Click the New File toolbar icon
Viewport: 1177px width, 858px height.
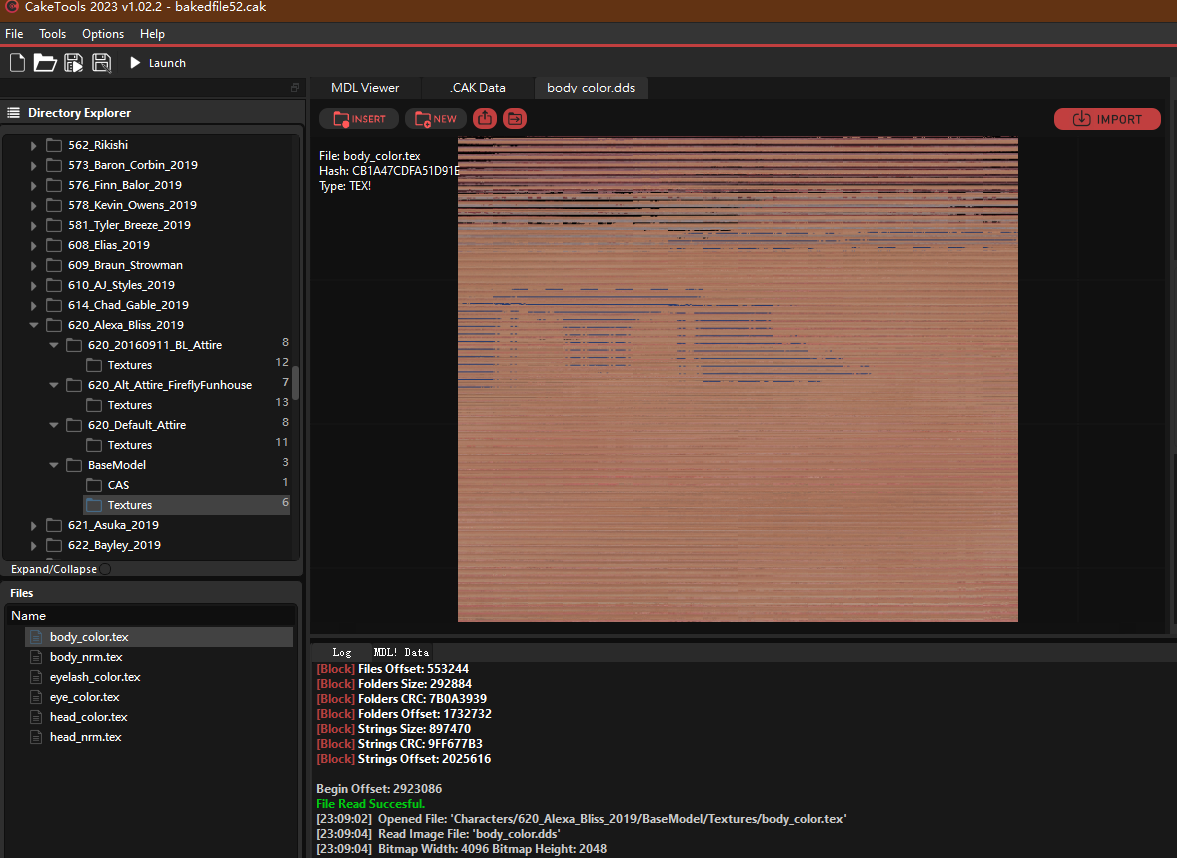tap(17, 63)
